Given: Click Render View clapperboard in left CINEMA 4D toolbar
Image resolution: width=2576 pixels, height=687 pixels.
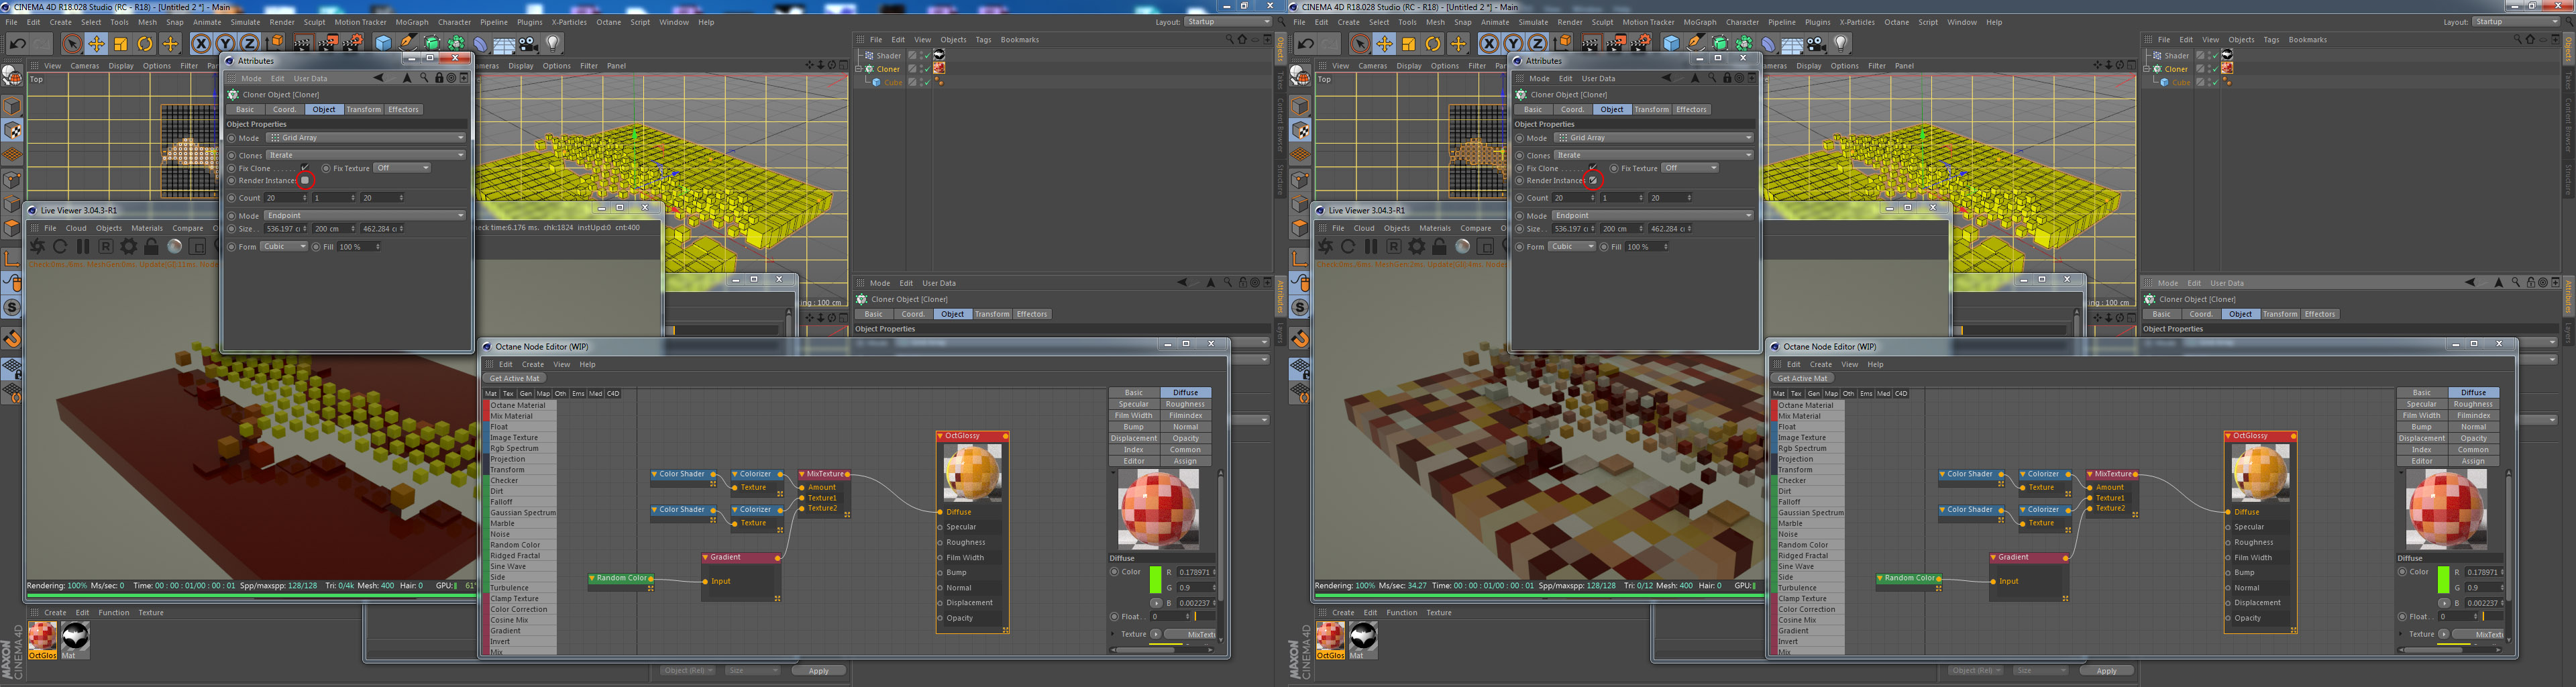Looking at the screenshot, I should 303,43.
